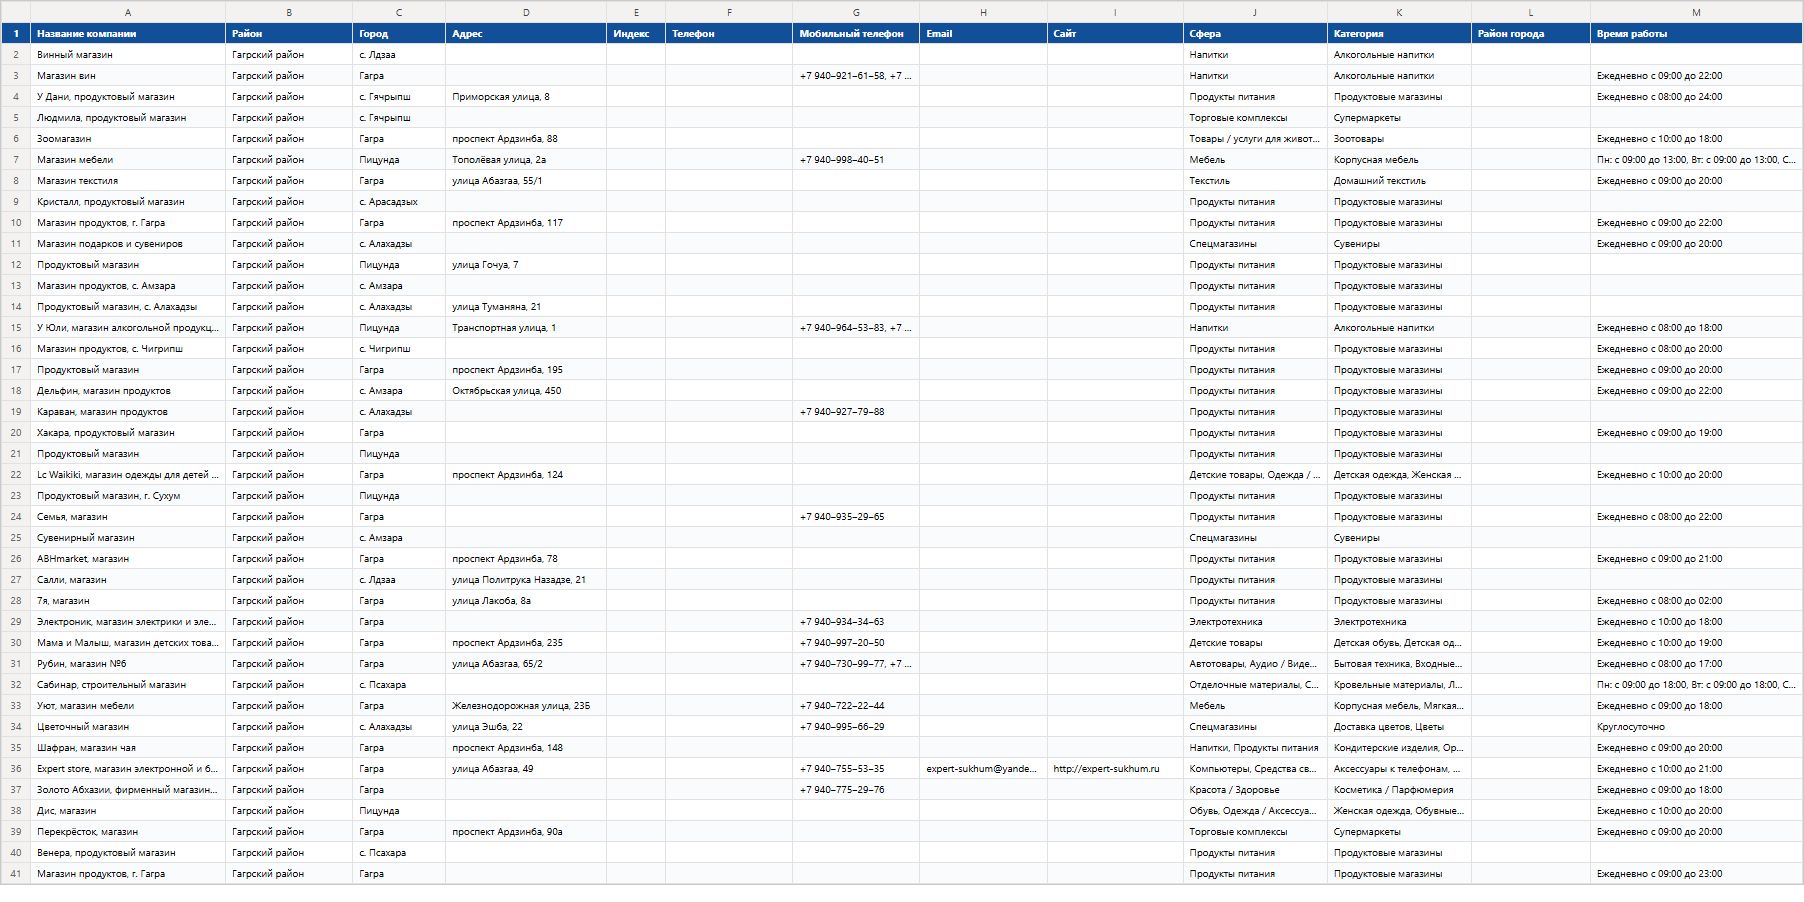Select 'Ежедневно с 08:00 до 24:00' cell
The height and width of the screenshot is (902, 1804).
coord(1696,97)
